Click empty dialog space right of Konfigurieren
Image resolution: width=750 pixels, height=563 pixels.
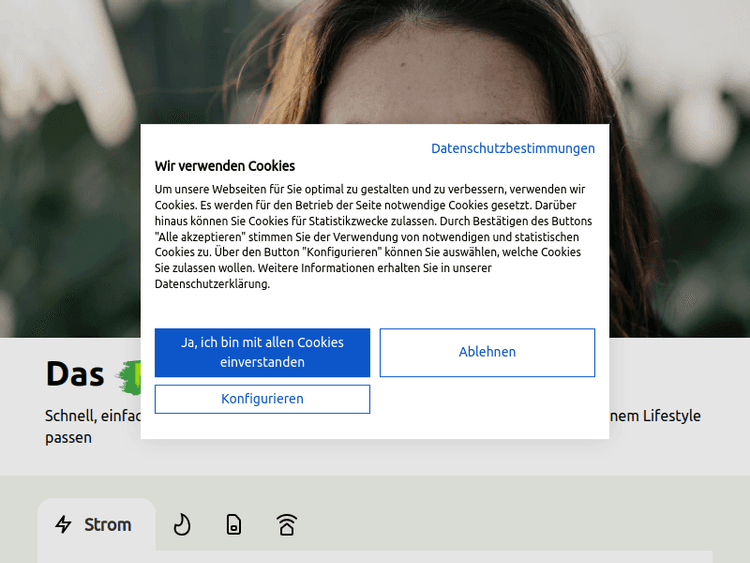[x=488, y=400]
